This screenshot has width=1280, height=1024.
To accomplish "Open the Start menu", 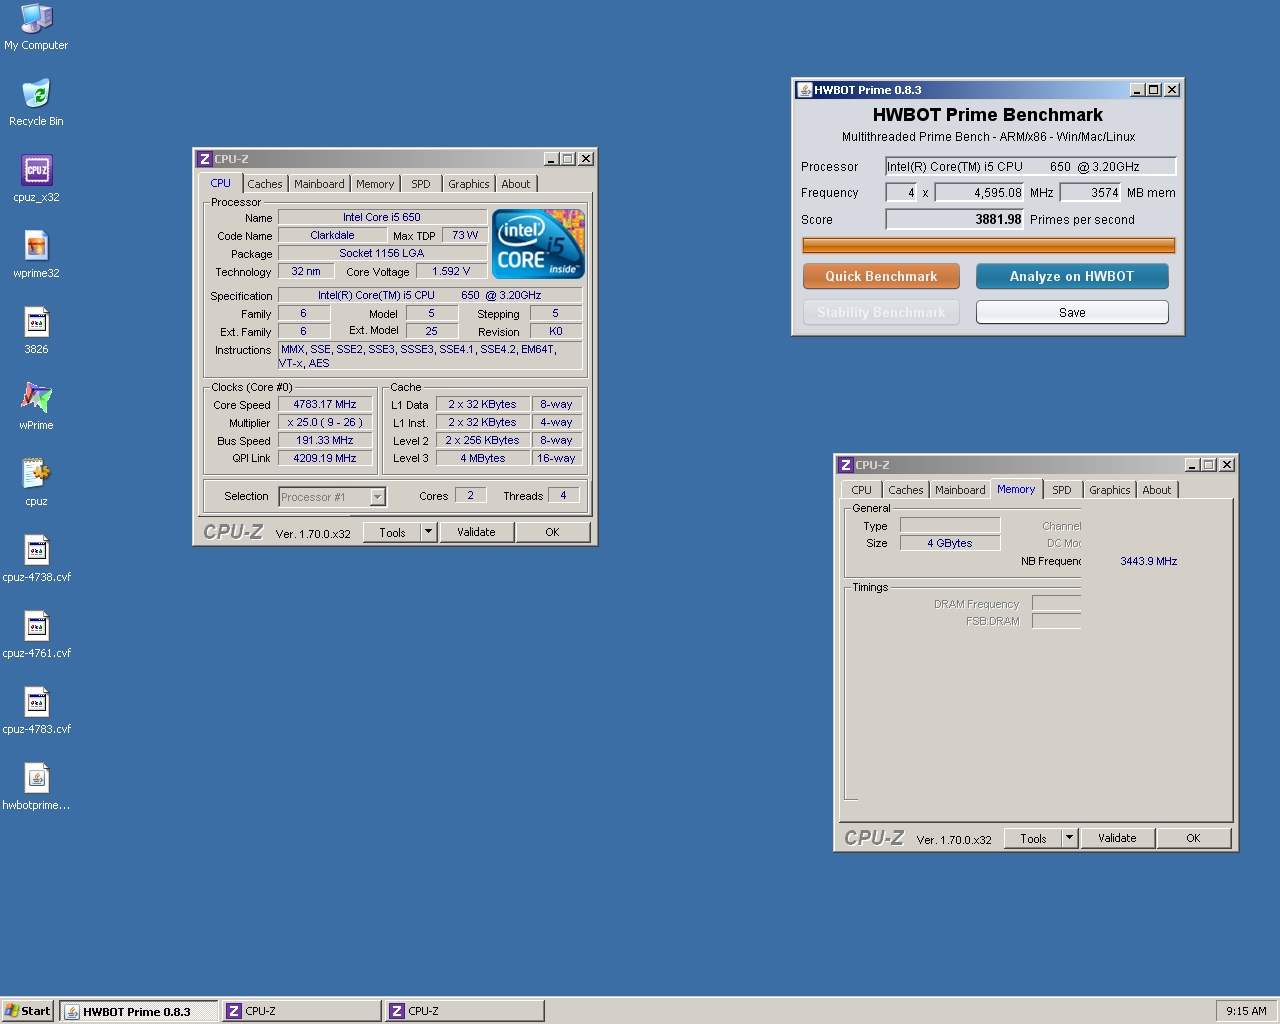I will 28,1011.
